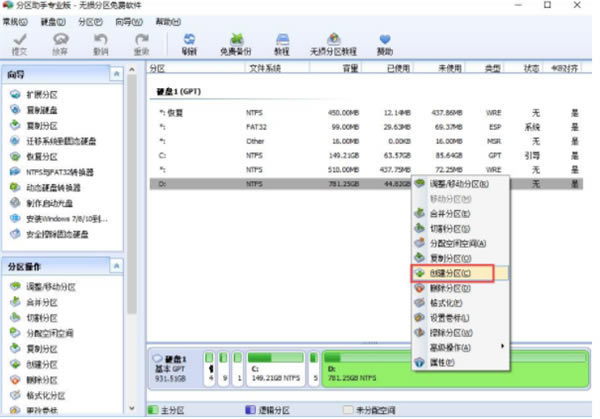Viewport: 600px width, 419px height.
Task: Select 切割分区(S) in the context menu
Action: coord(460,228)
